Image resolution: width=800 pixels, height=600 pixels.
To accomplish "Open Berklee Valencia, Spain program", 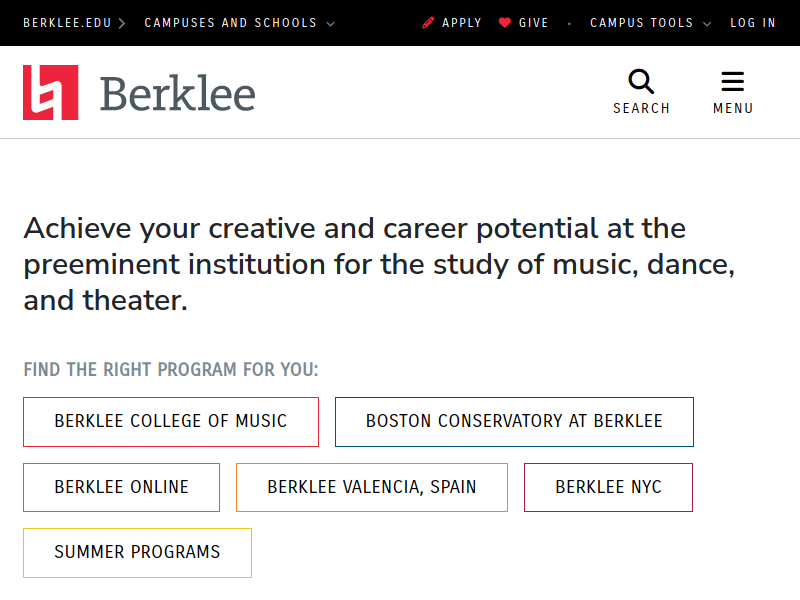I will (372, 487).
